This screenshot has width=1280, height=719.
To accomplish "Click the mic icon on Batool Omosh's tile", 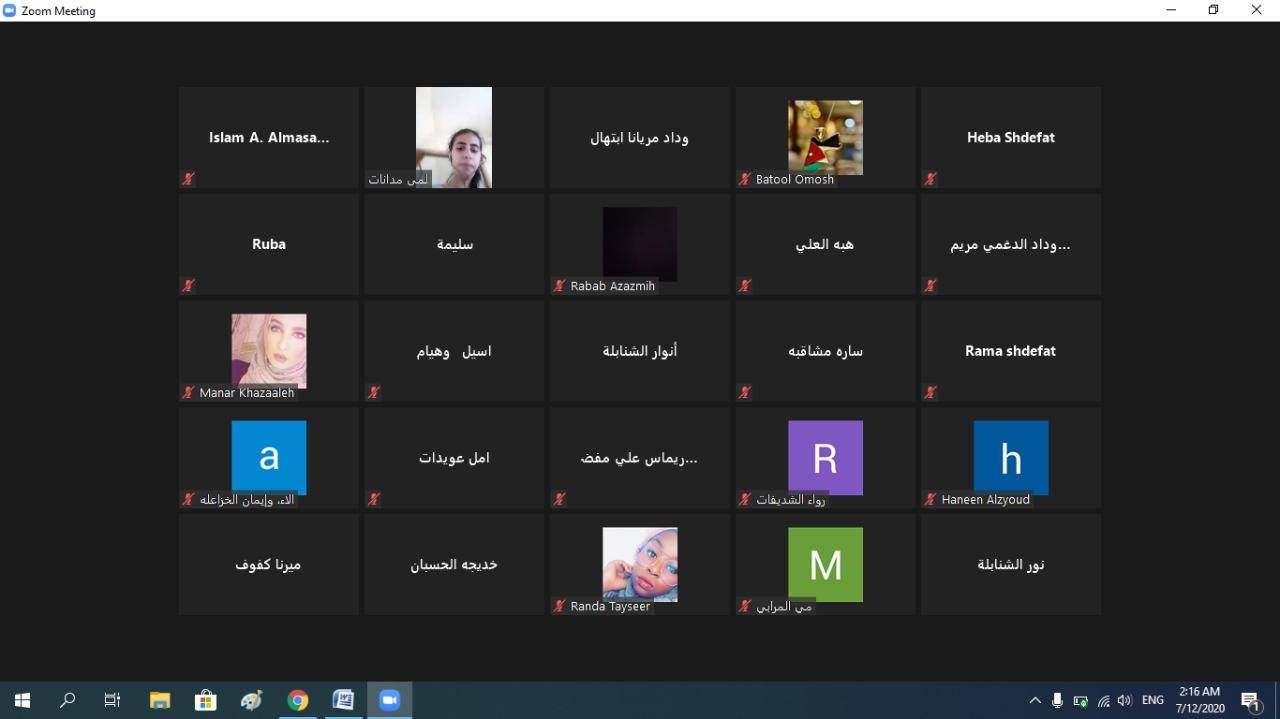I will (744, 179).
